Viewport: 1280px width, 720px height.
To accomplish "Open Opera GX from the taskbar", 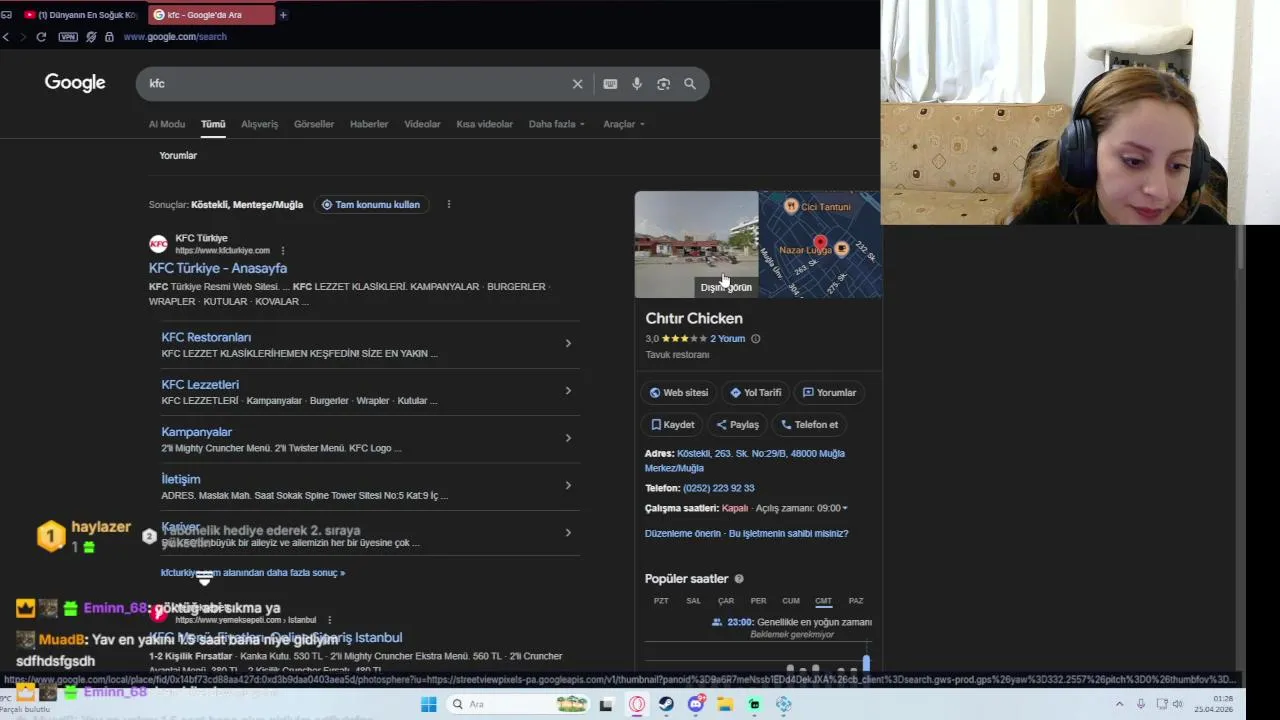I will pyautogui.click(x=637, y=704).
